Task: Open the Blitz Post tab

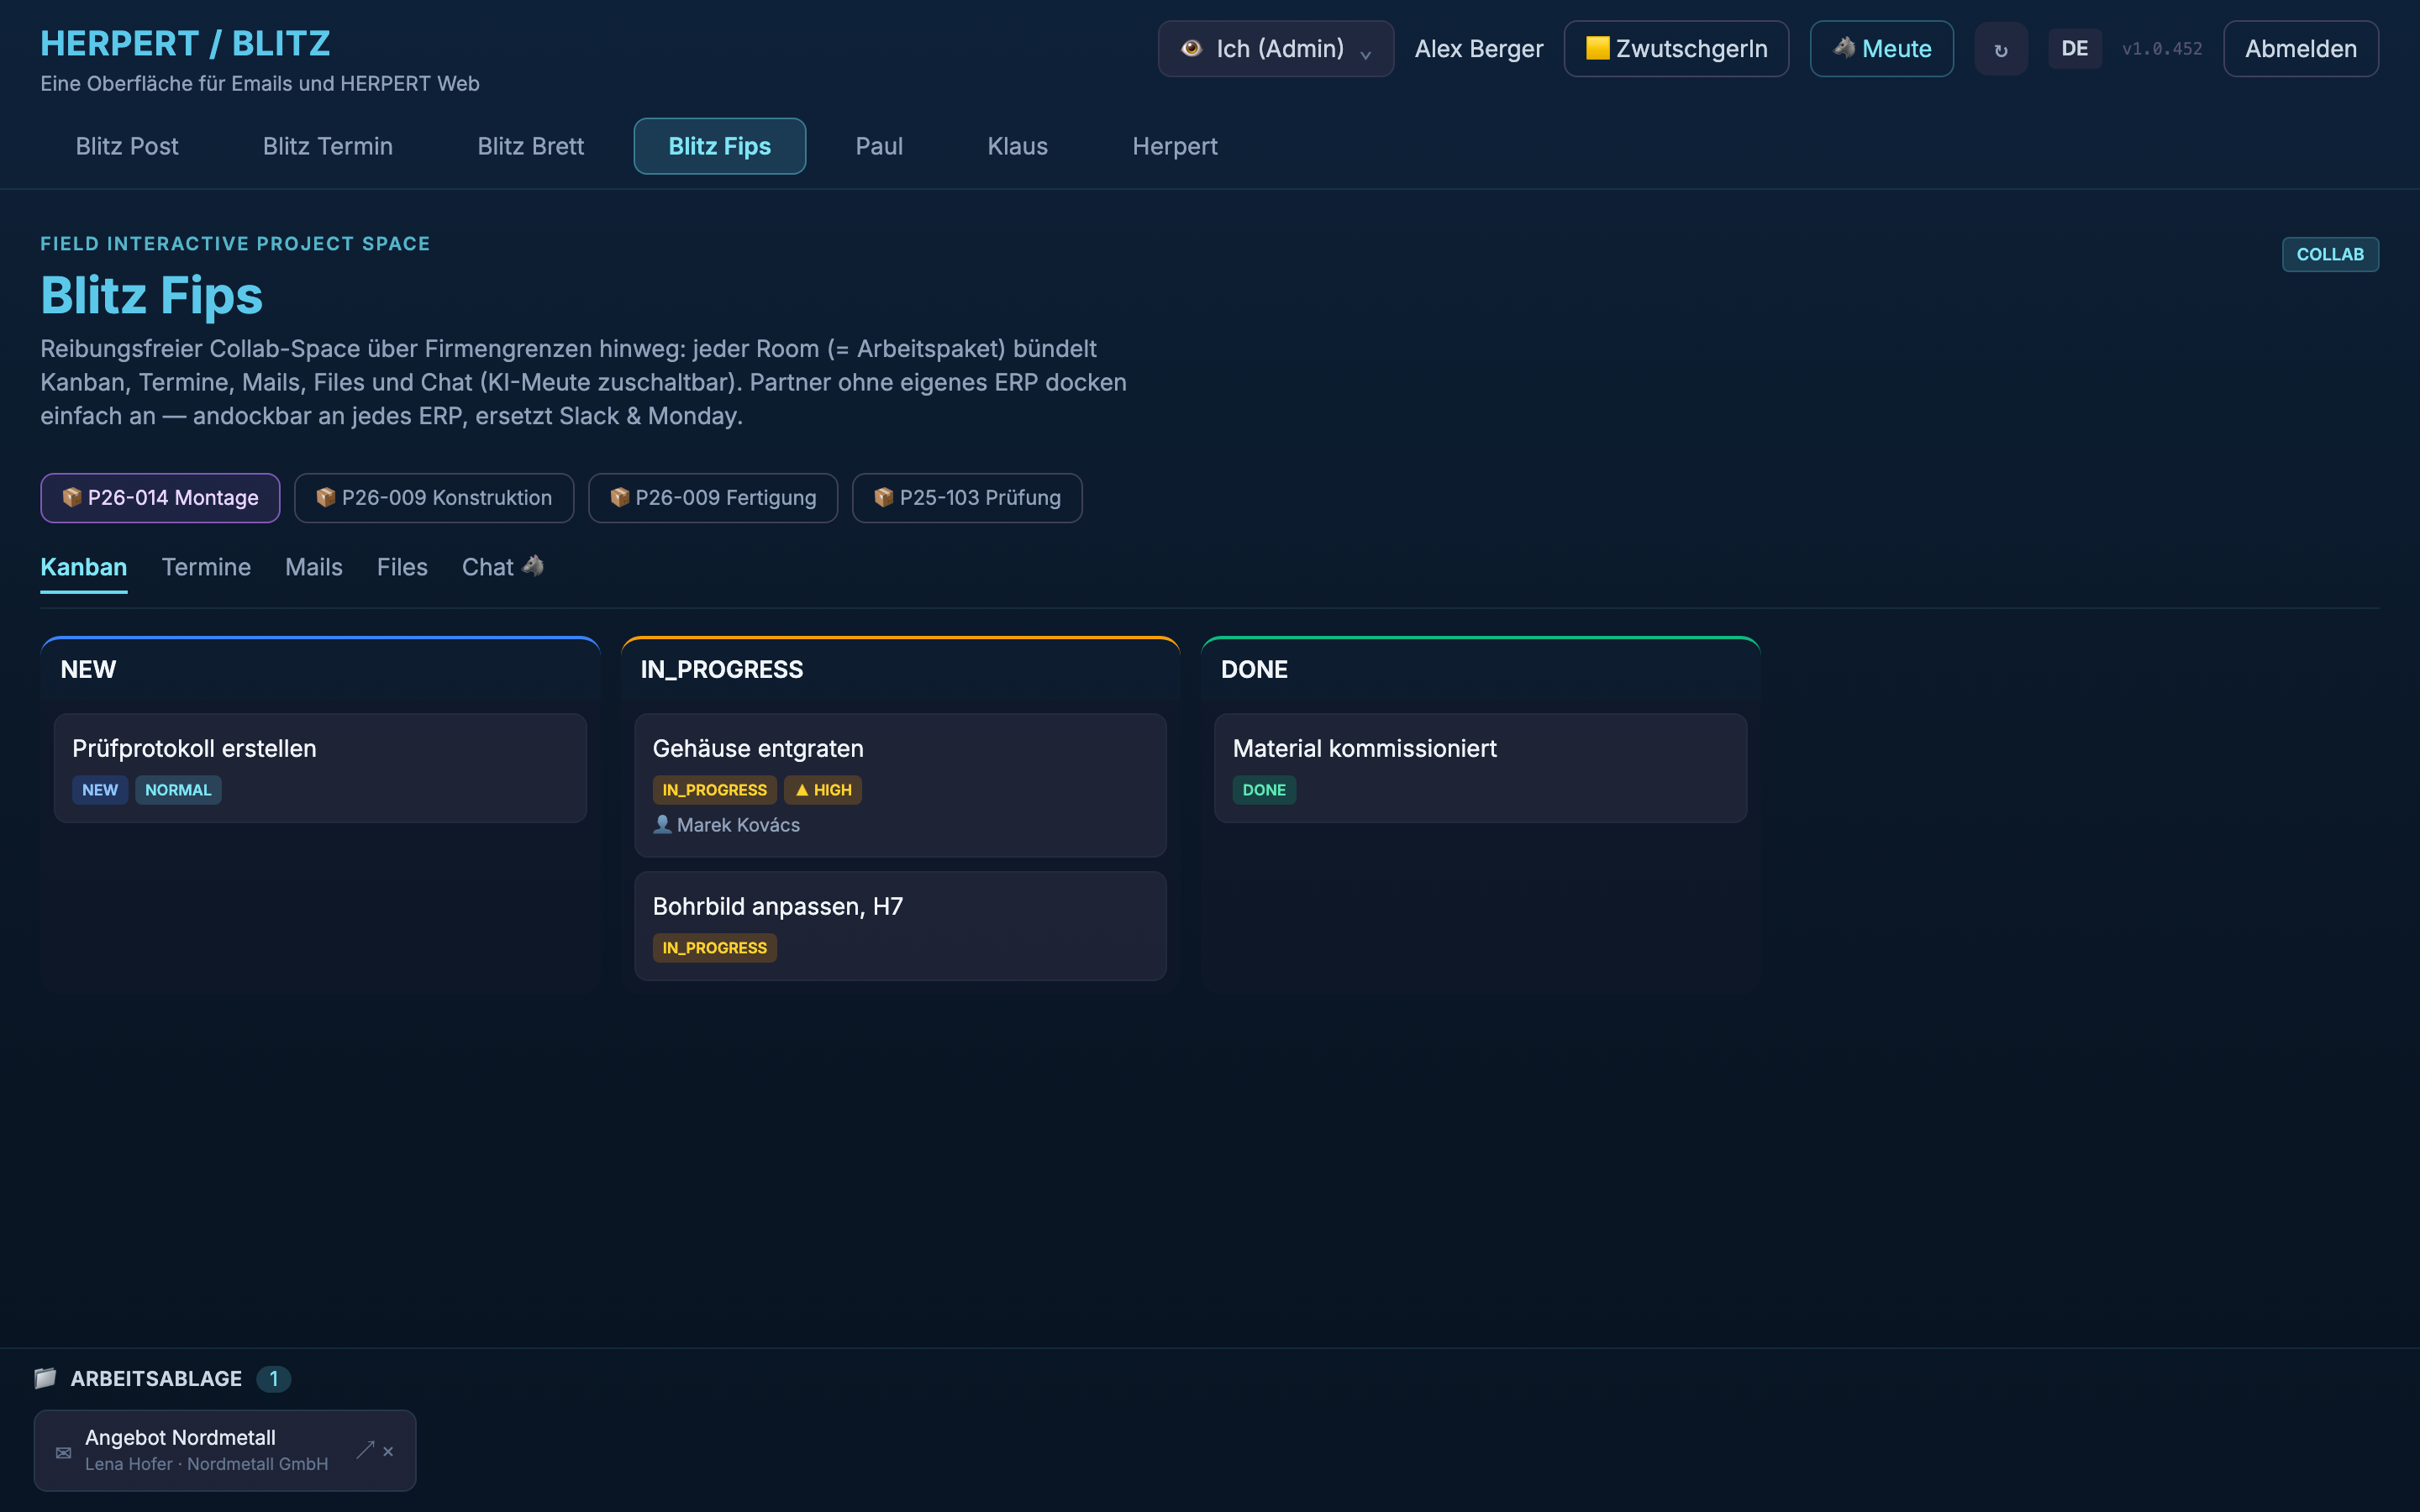Action: [x=127, y=146]
